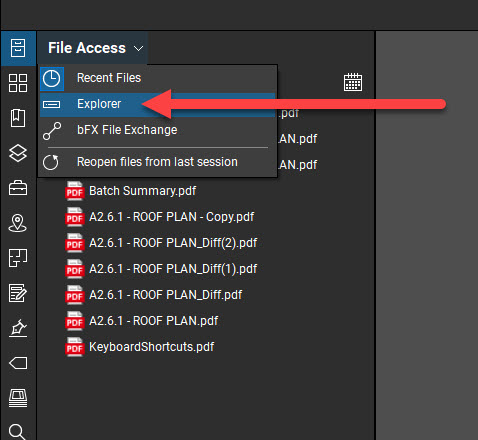Open the Thumbnails panel icon
This screenshot has width=478, height=440.
(18, 83)
